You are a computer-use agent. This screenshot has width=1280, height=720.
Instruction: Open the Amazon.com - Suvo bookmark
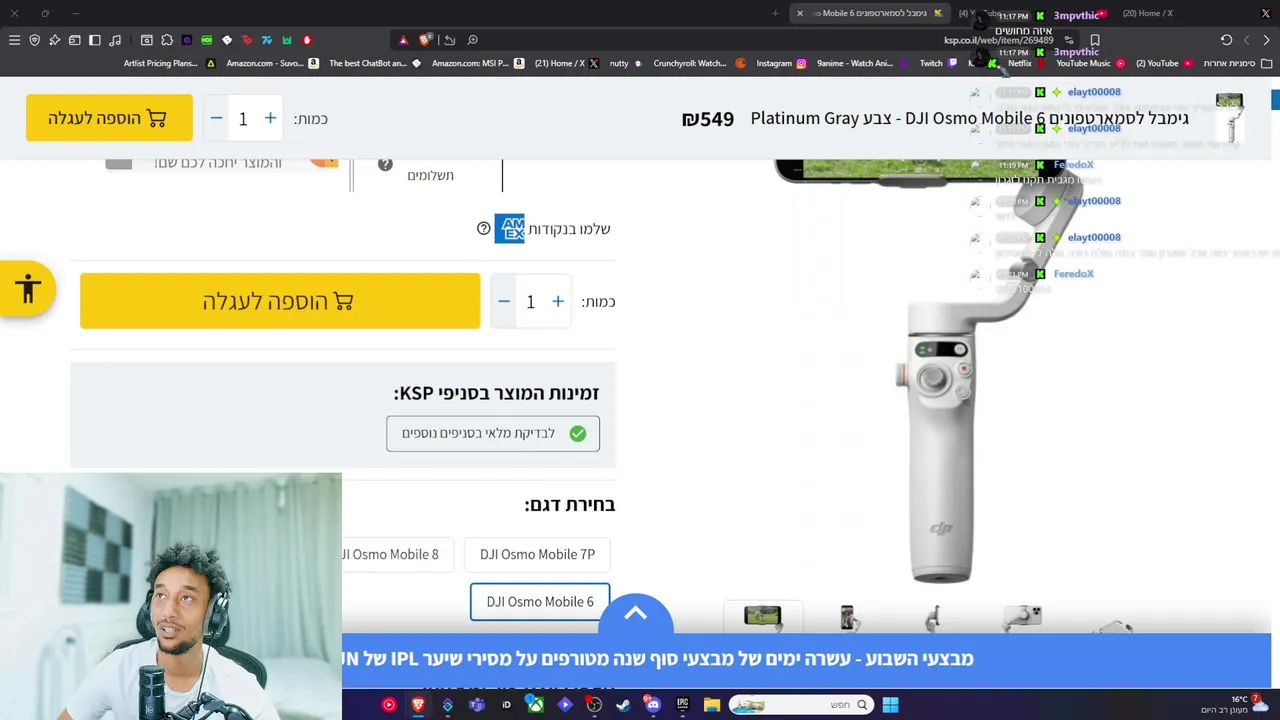point(272,63)
